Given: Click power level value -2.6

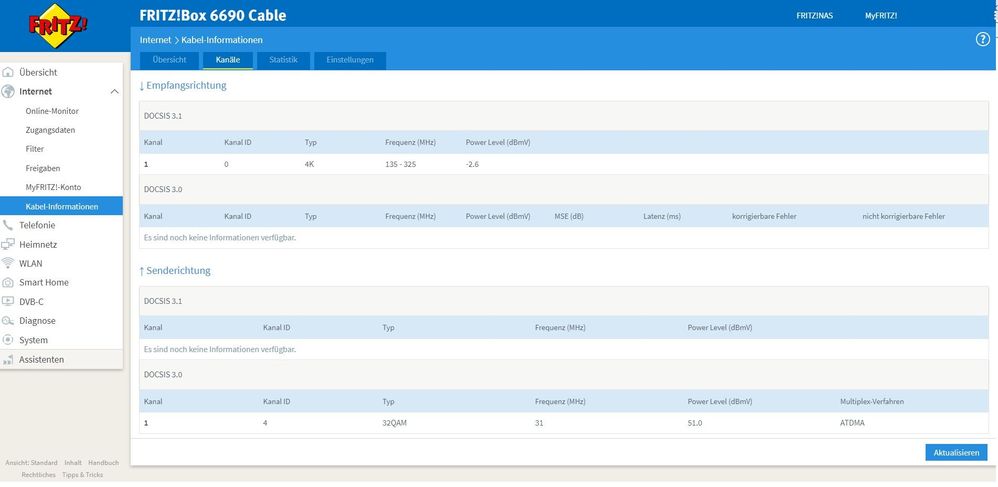Looking at the screenshot, I should pos(474,164).
